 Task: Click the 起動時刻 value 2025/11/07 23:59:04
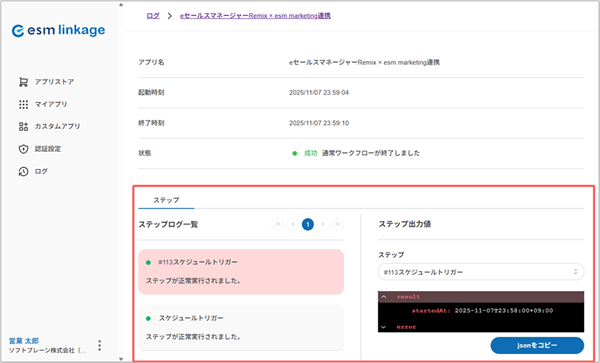(319, 93)
